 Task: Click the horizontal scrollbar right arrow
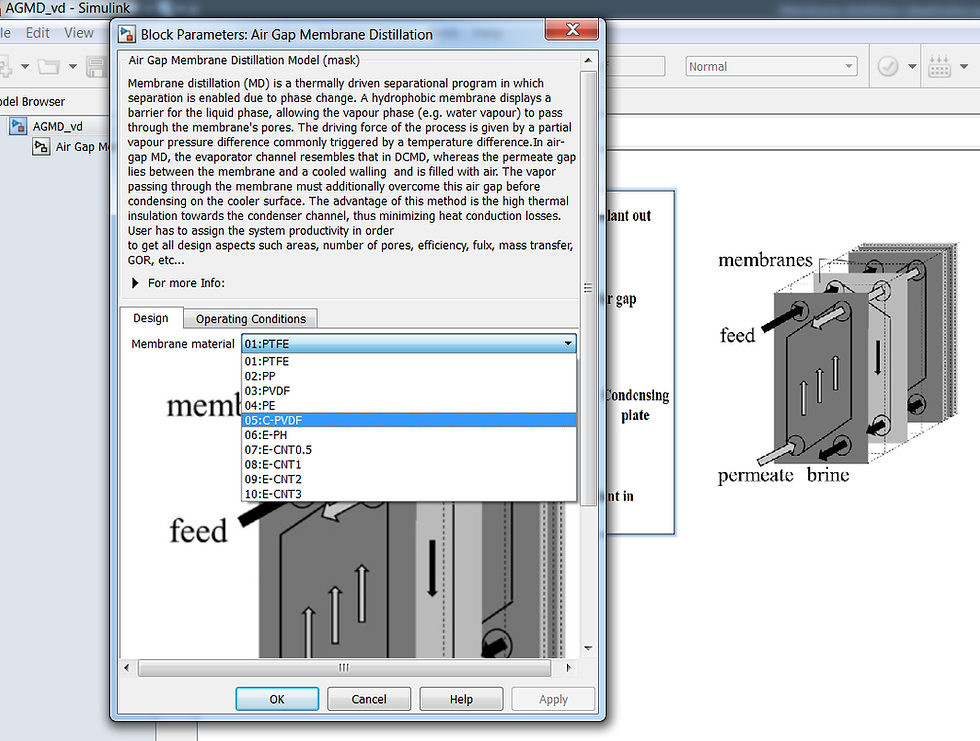[568, 668]
